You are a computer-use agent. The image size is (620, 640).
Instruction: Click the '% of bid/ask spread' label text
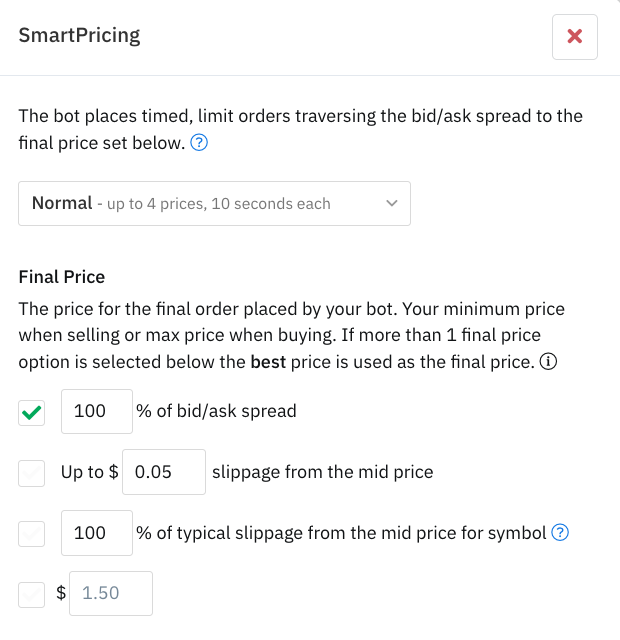coord(216,411)
